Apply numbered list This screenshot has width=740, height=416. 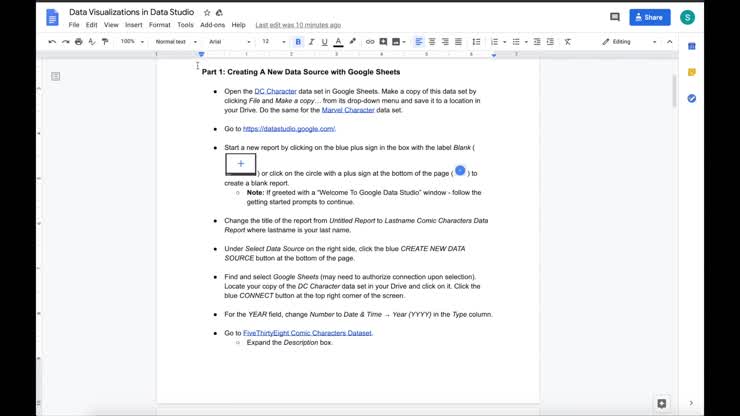pos(494,42)
